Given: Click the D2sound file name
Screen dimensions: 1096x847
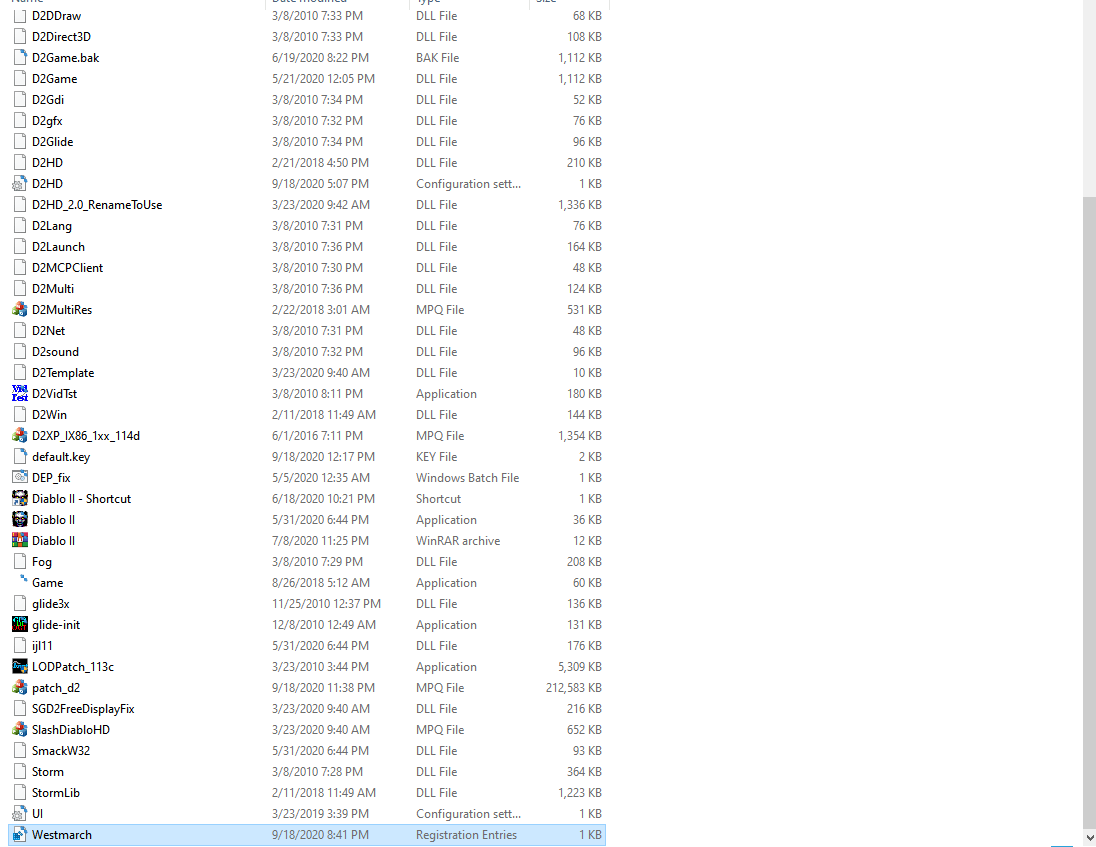Looking at the screenshot, I should click(x=55, y=352).
